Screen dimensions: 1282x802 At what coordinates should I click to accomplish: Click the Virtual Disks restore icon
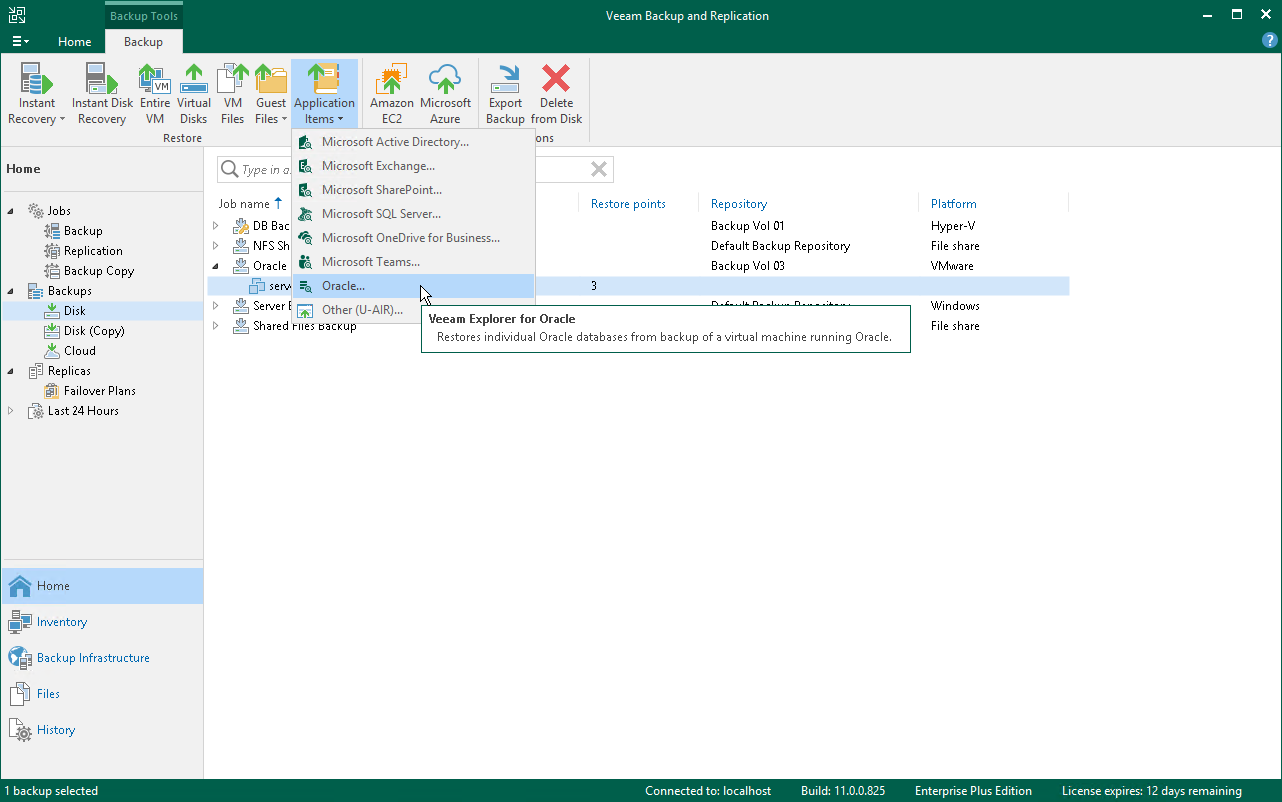[x=194, y=95]
